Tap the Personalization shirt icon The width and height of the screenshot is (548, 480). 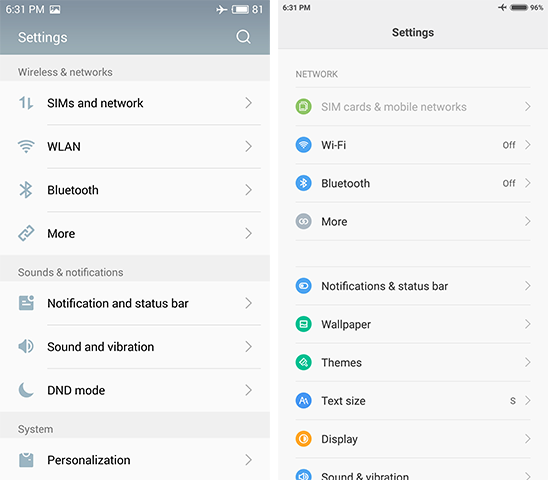click(x=26, y=460)
